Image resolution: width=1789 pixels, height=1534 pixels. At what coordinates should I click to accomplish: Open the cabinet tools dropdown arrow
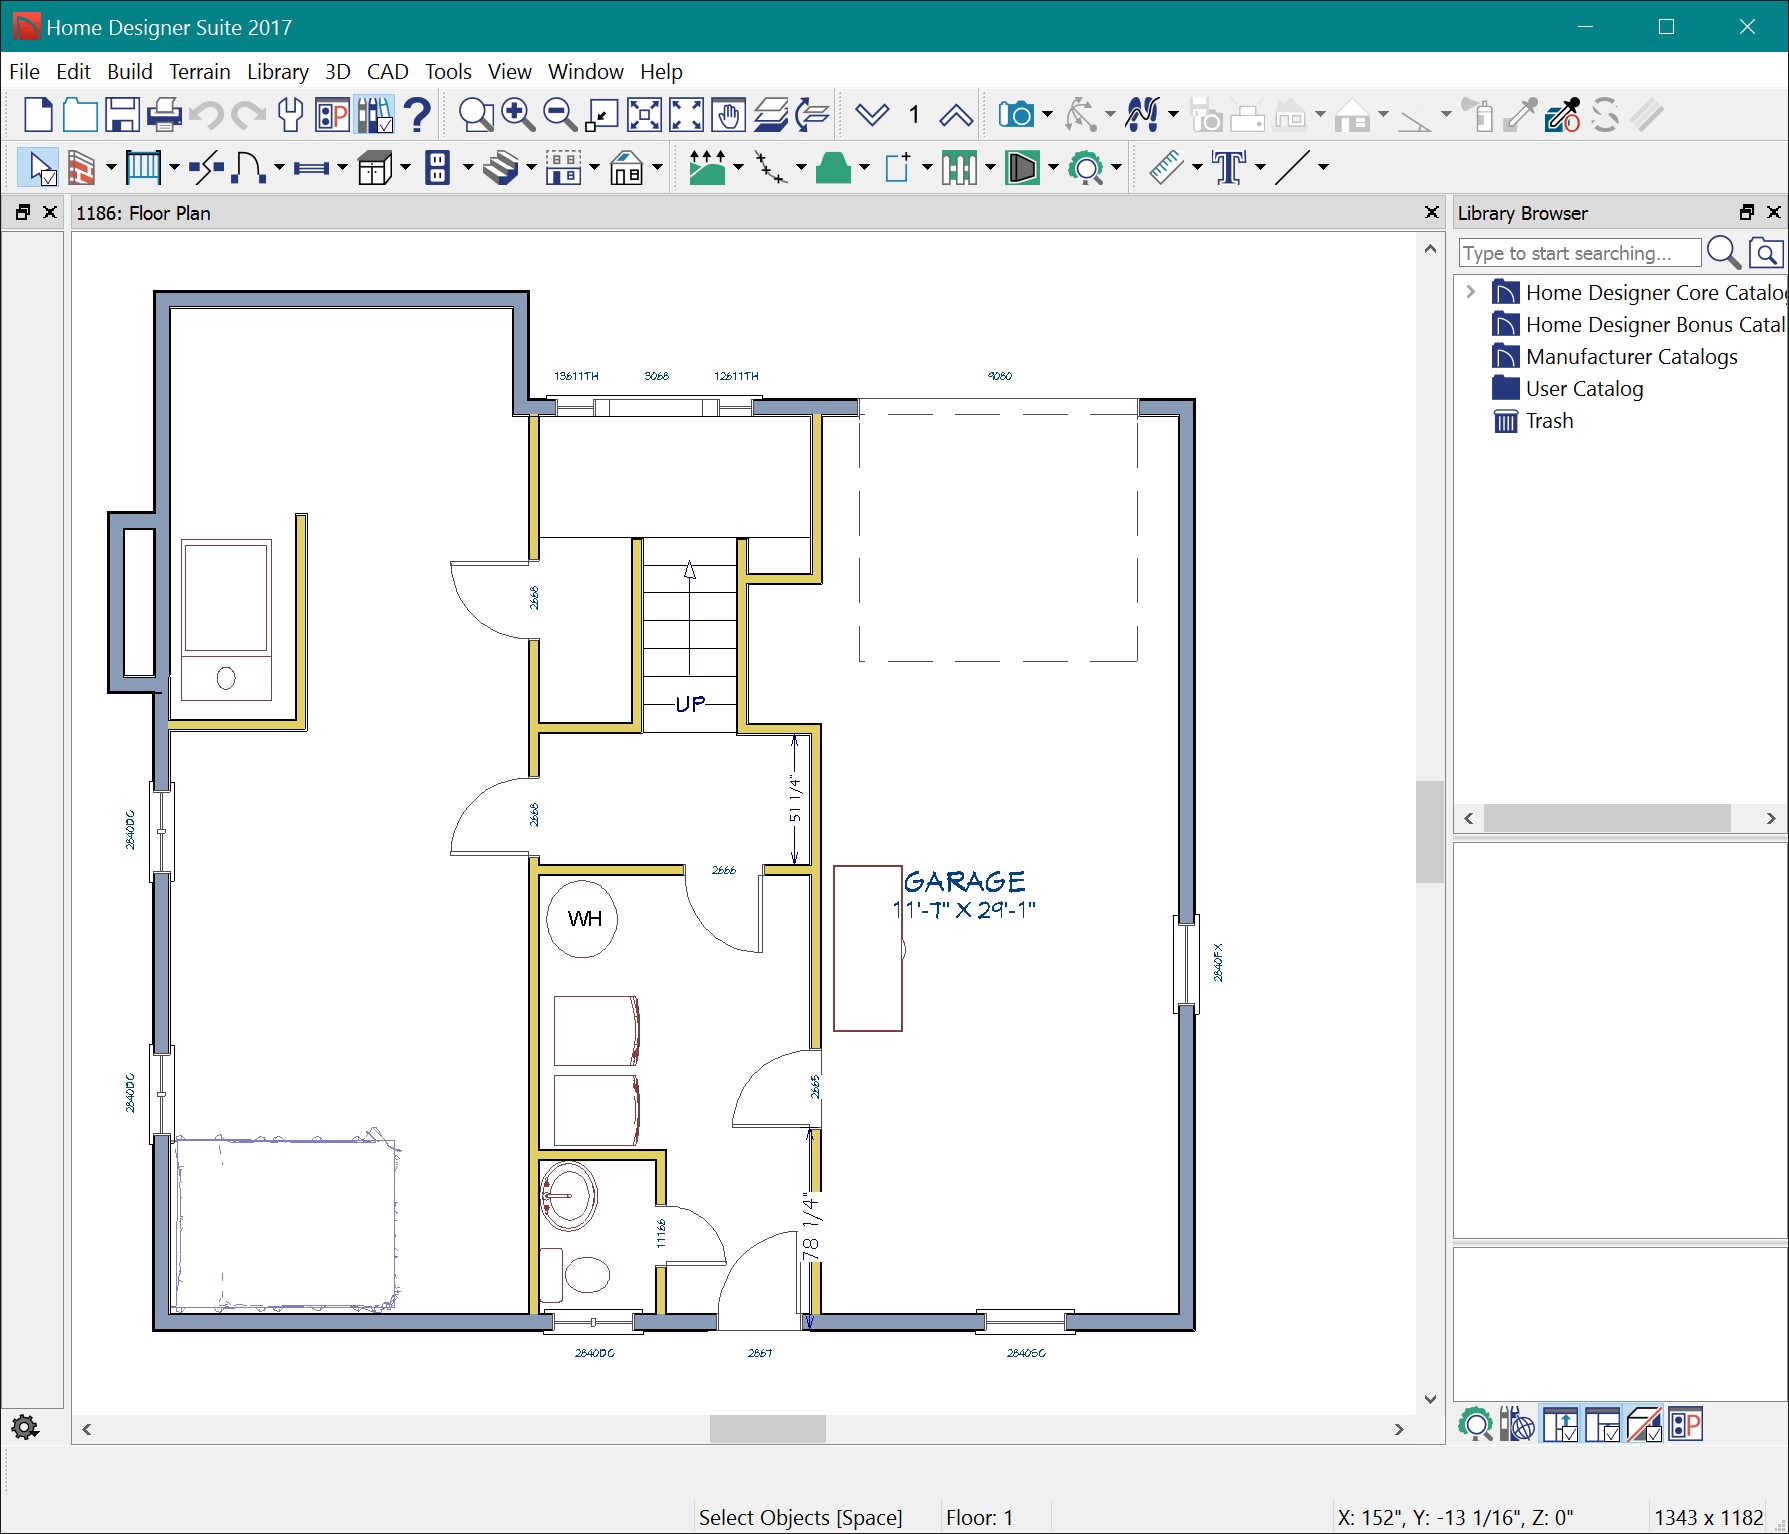point(405,168)
